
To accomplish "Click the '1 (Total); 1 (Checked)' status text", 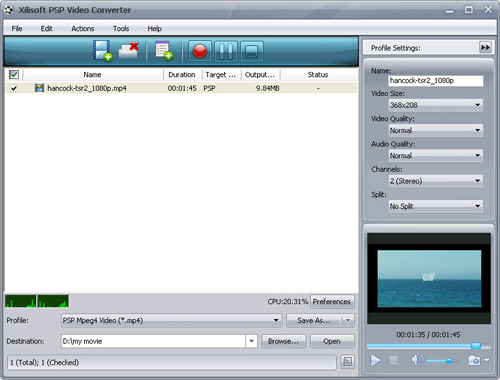I will (44, 362).
